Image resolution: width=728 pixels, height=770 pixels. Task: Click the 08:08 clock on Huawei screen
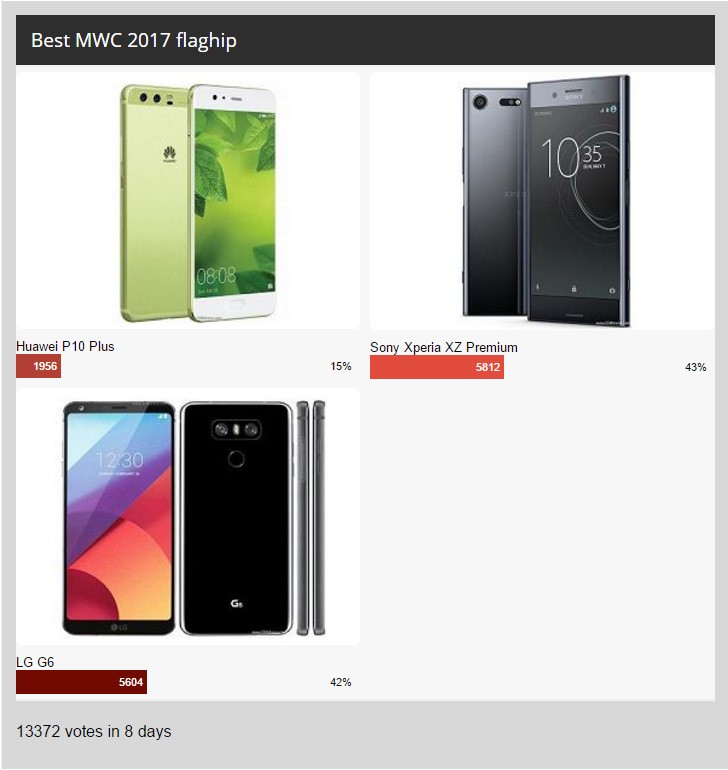coord(216,276)
